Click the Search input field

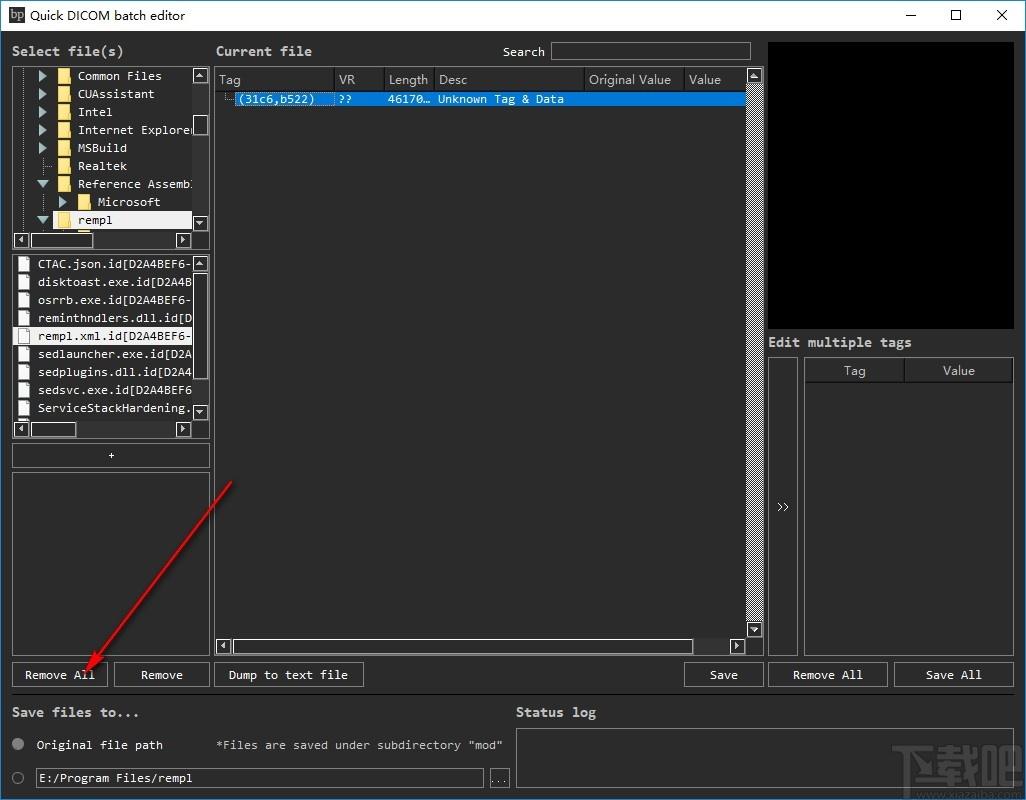coord(650,51)
